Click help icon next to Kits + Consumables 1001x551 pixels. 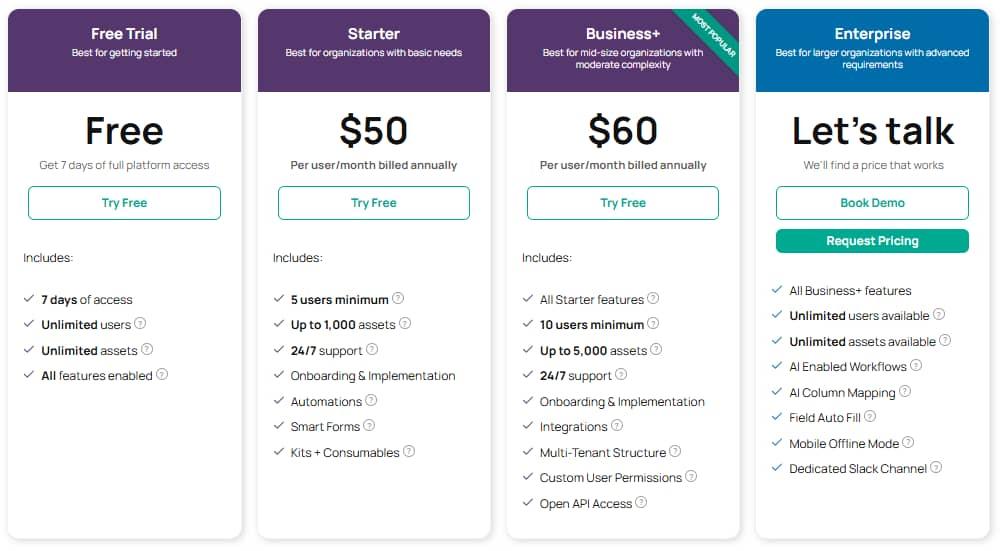409,452
